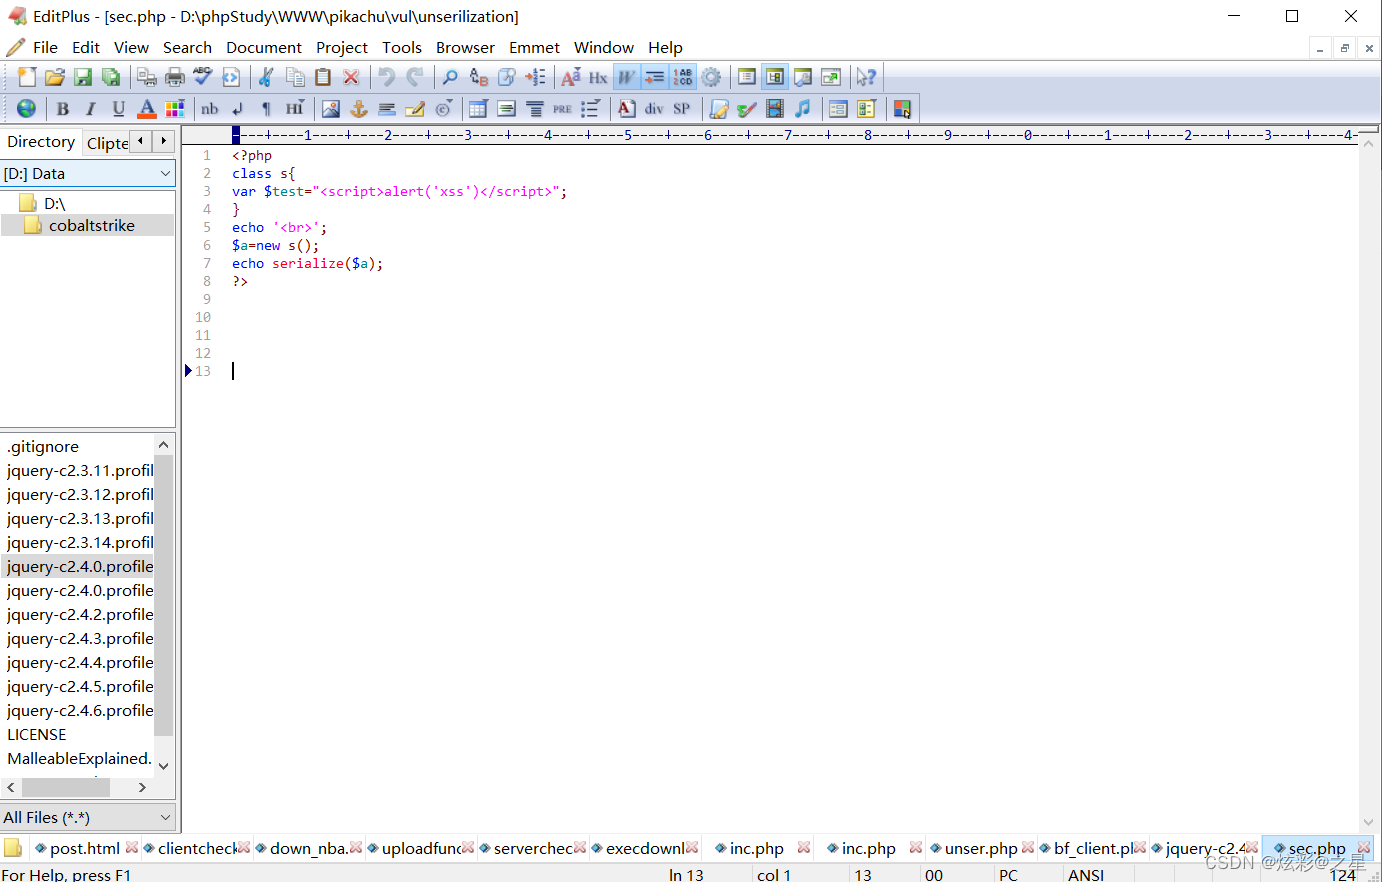Screen dimensions: 1382x882
Task: Open the File menu
Action: click(x=45, y=47)
